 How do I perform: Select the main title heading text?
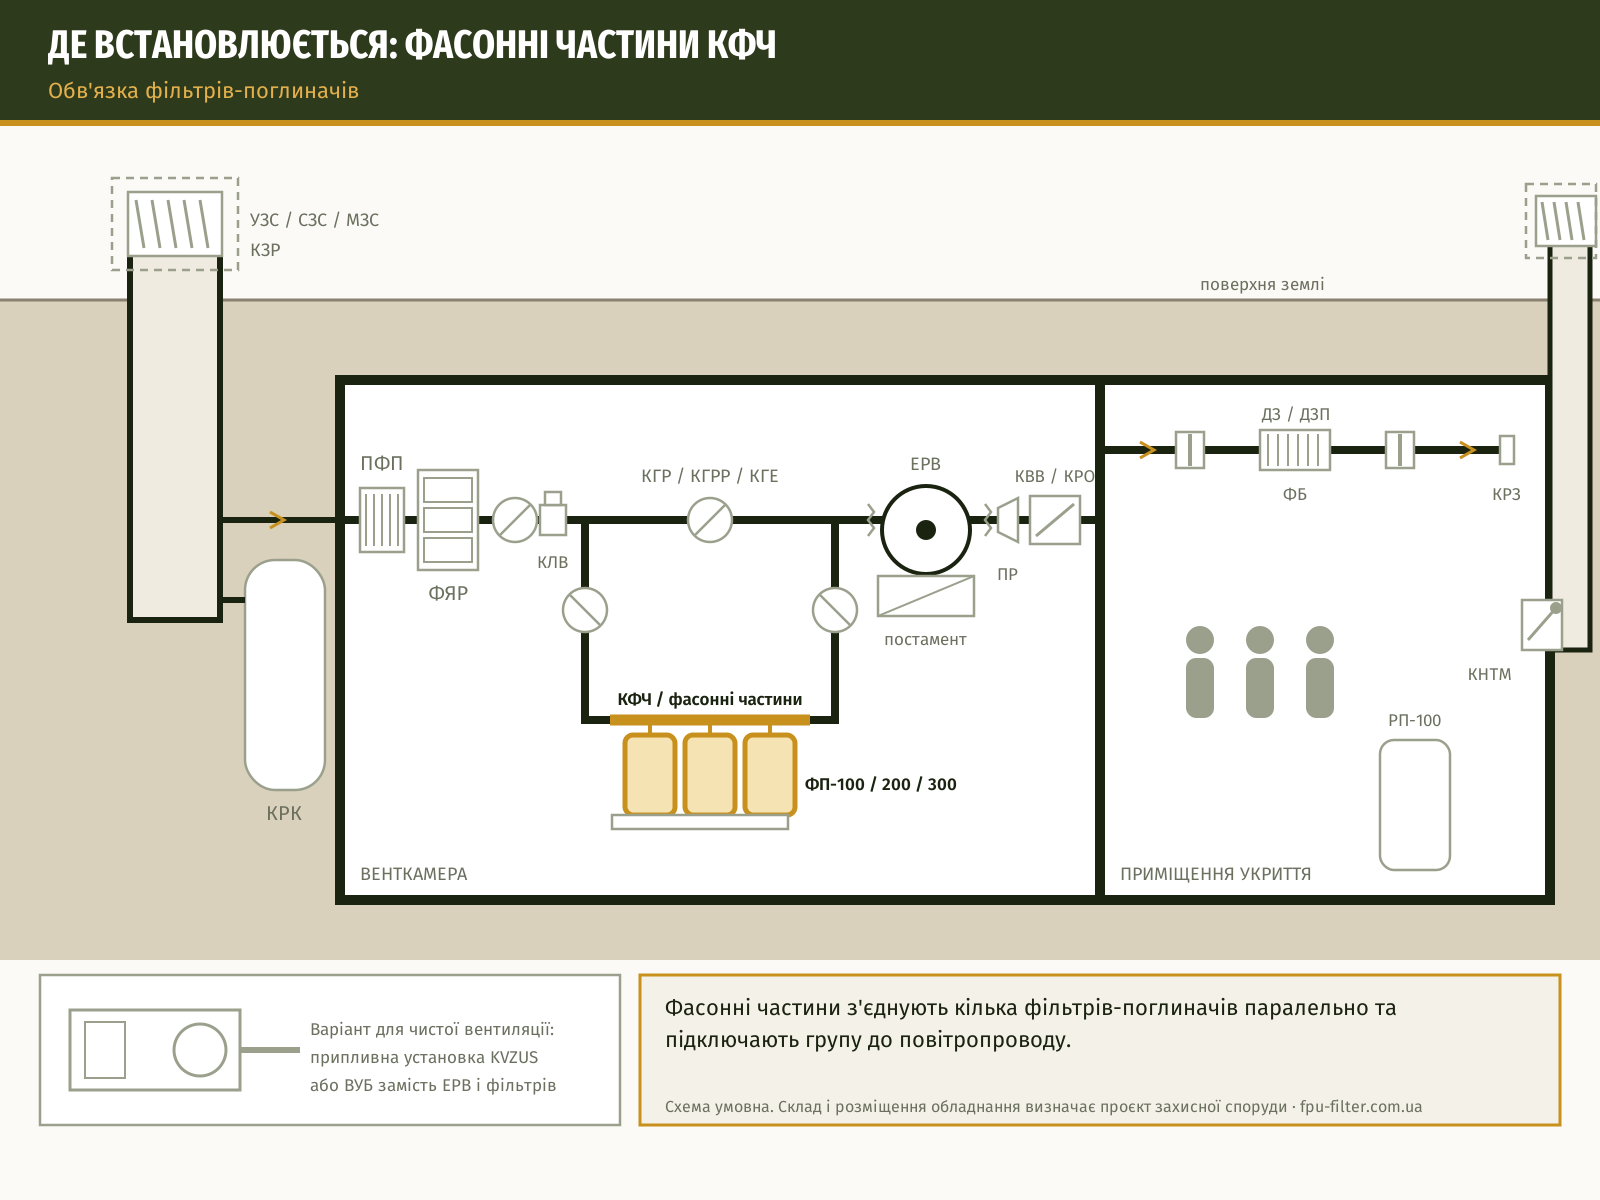pos(412,45)
